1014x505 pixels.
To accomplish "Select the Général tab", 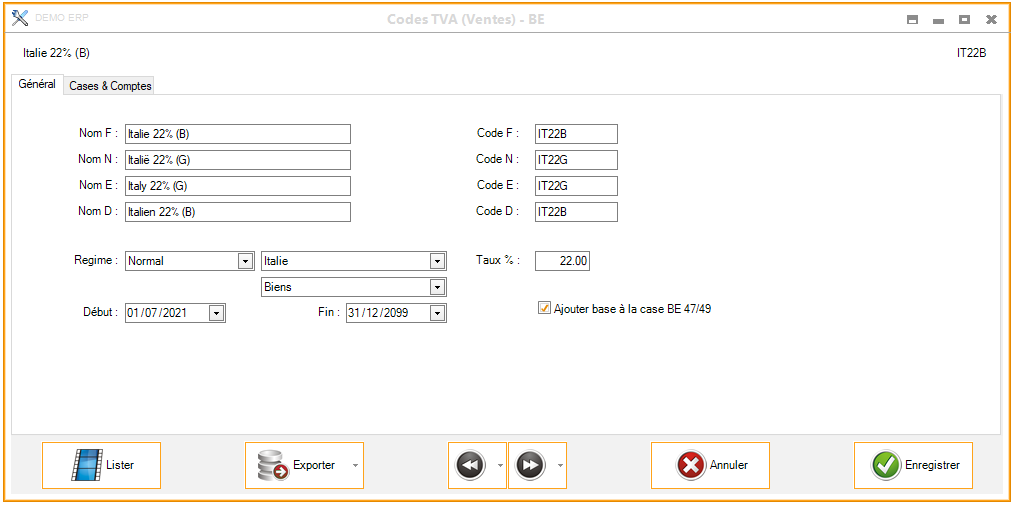I will (37, 85).
